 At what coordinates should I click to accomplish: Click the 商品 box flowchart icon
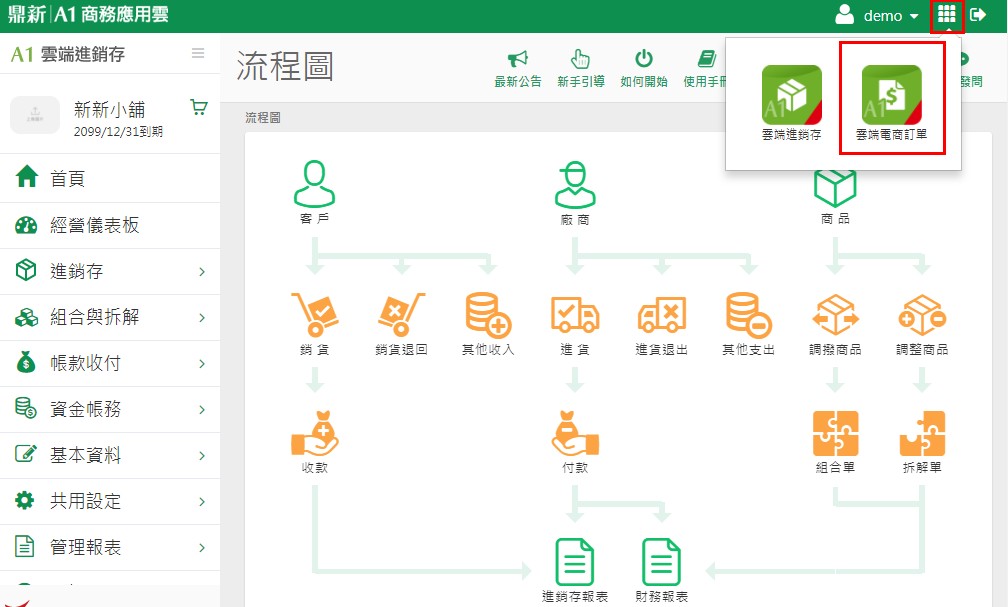(835, 188)
